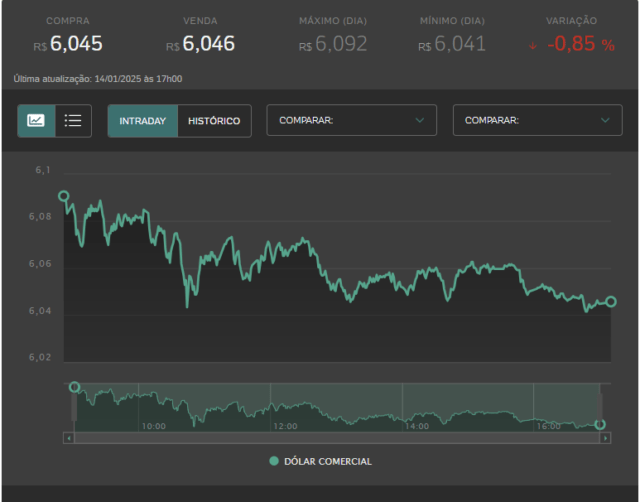Click the 14:00 mark in navigator
This screenshot has width=640, height=502.
417,426
